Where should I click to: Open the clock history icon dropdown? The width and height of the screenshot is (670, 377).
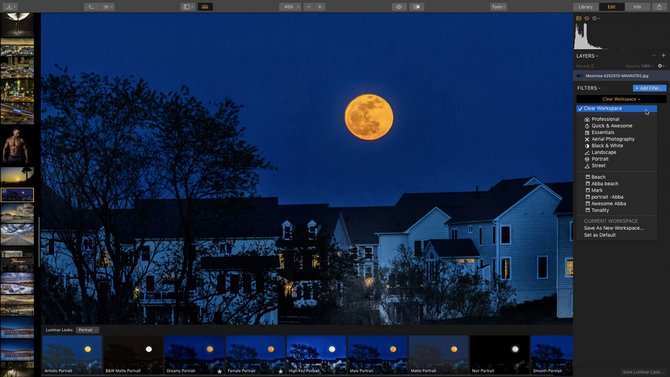click(596, 18)
